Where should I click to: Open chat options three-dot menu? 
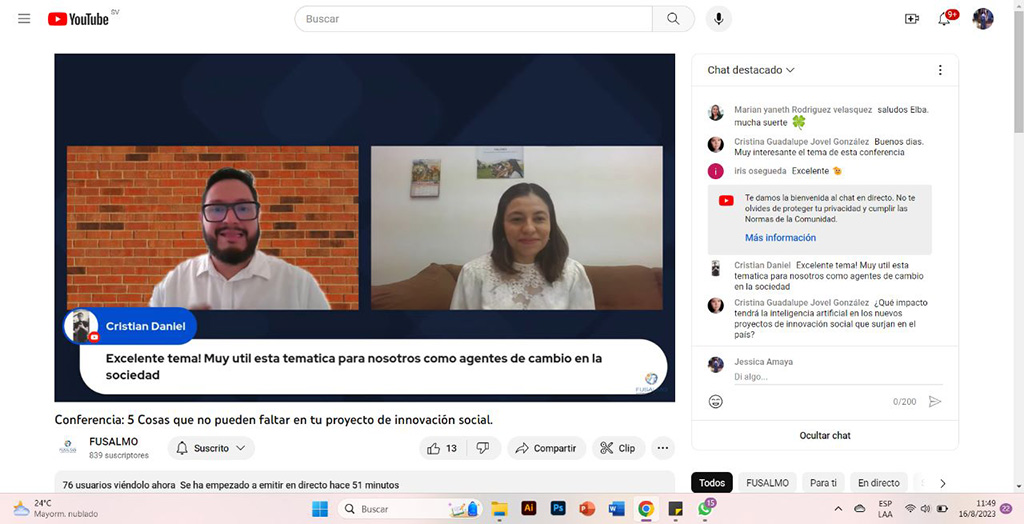940,70
